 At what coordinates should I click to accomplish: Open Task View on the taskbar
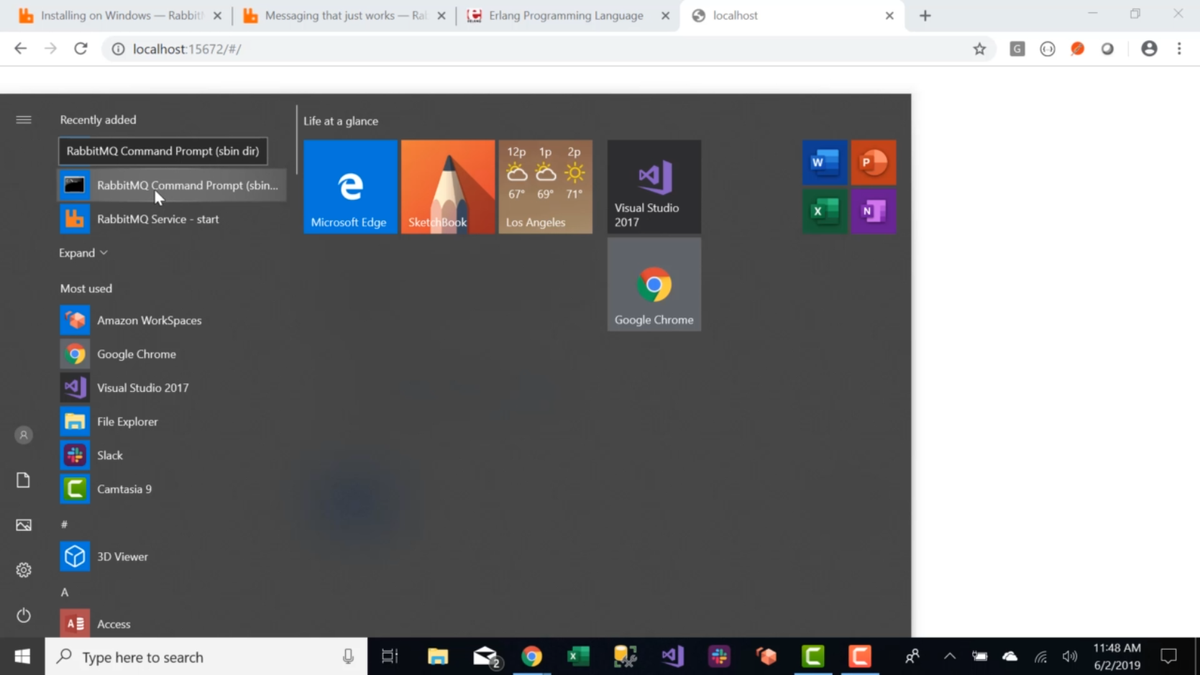point(390,657)
